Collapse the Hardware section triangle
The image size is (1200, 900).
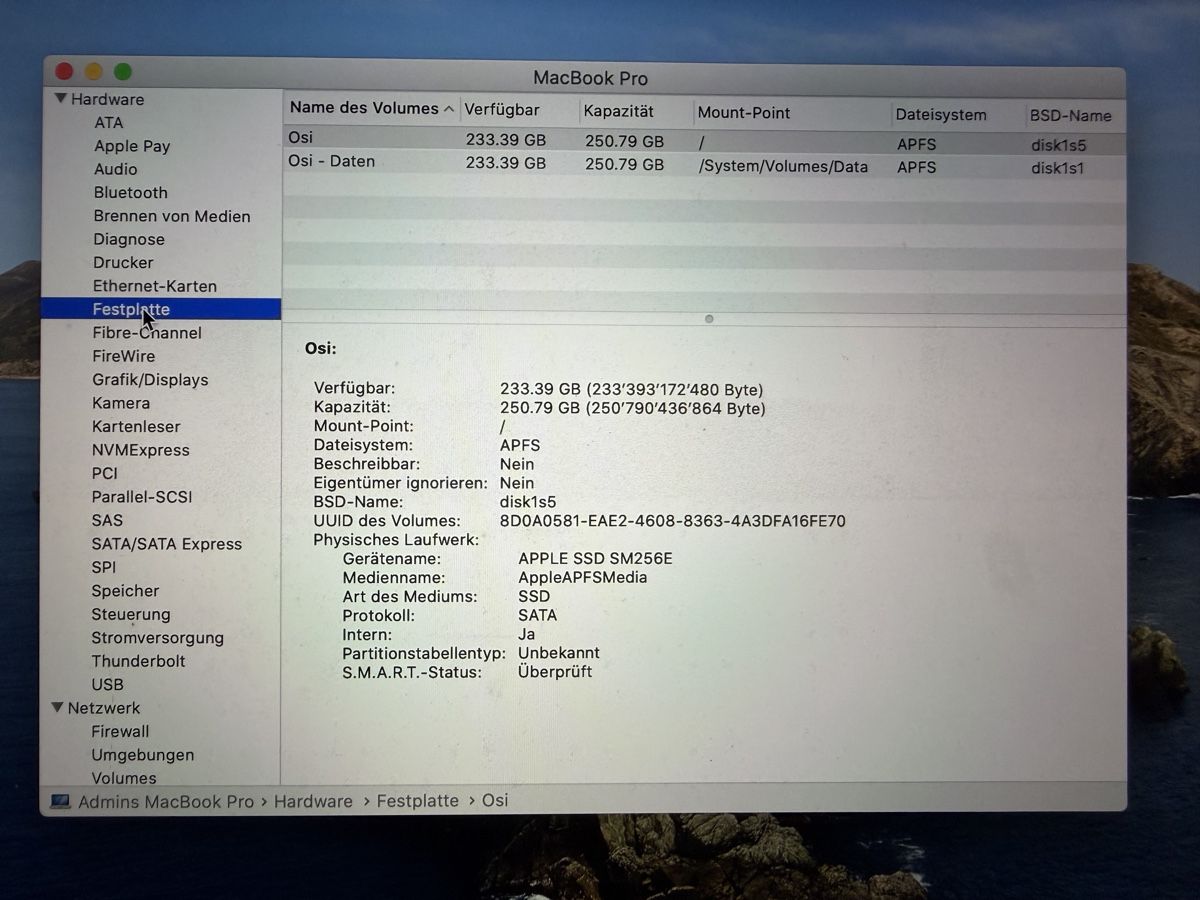click(61, 99)
